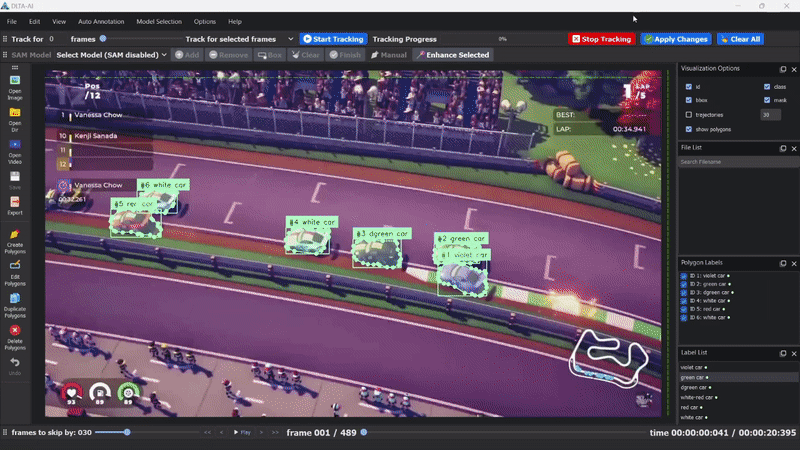Skip backward with the double-left arrow
This screenshot has height=450, width=800.
[x=207, y=432]
